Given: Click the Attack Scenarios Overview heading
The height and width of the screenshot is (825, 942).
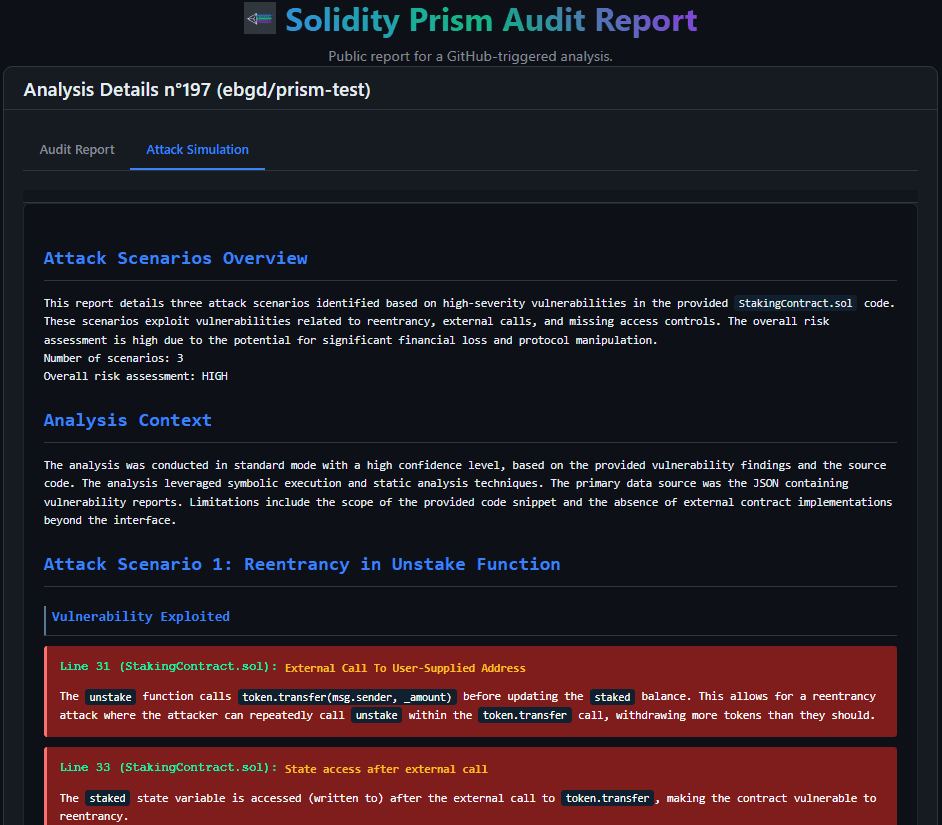Looking at the screenshot, I should click(x=175, y=258).
